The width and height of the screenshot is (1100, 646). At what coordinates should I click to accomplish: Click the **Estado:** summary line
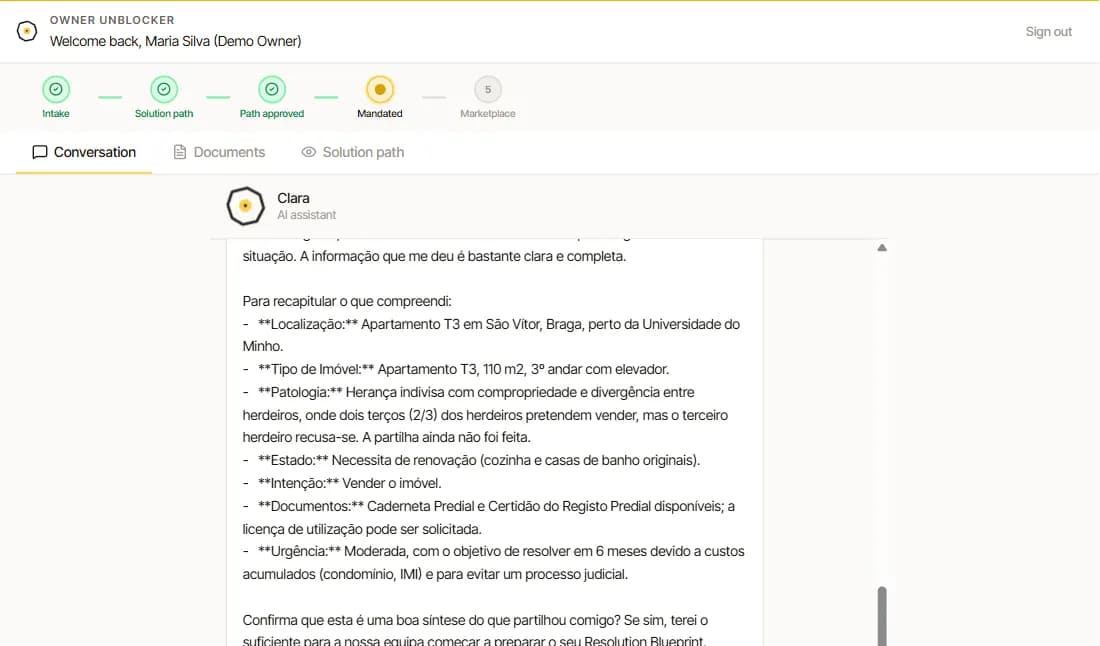(x=471, y=461)
